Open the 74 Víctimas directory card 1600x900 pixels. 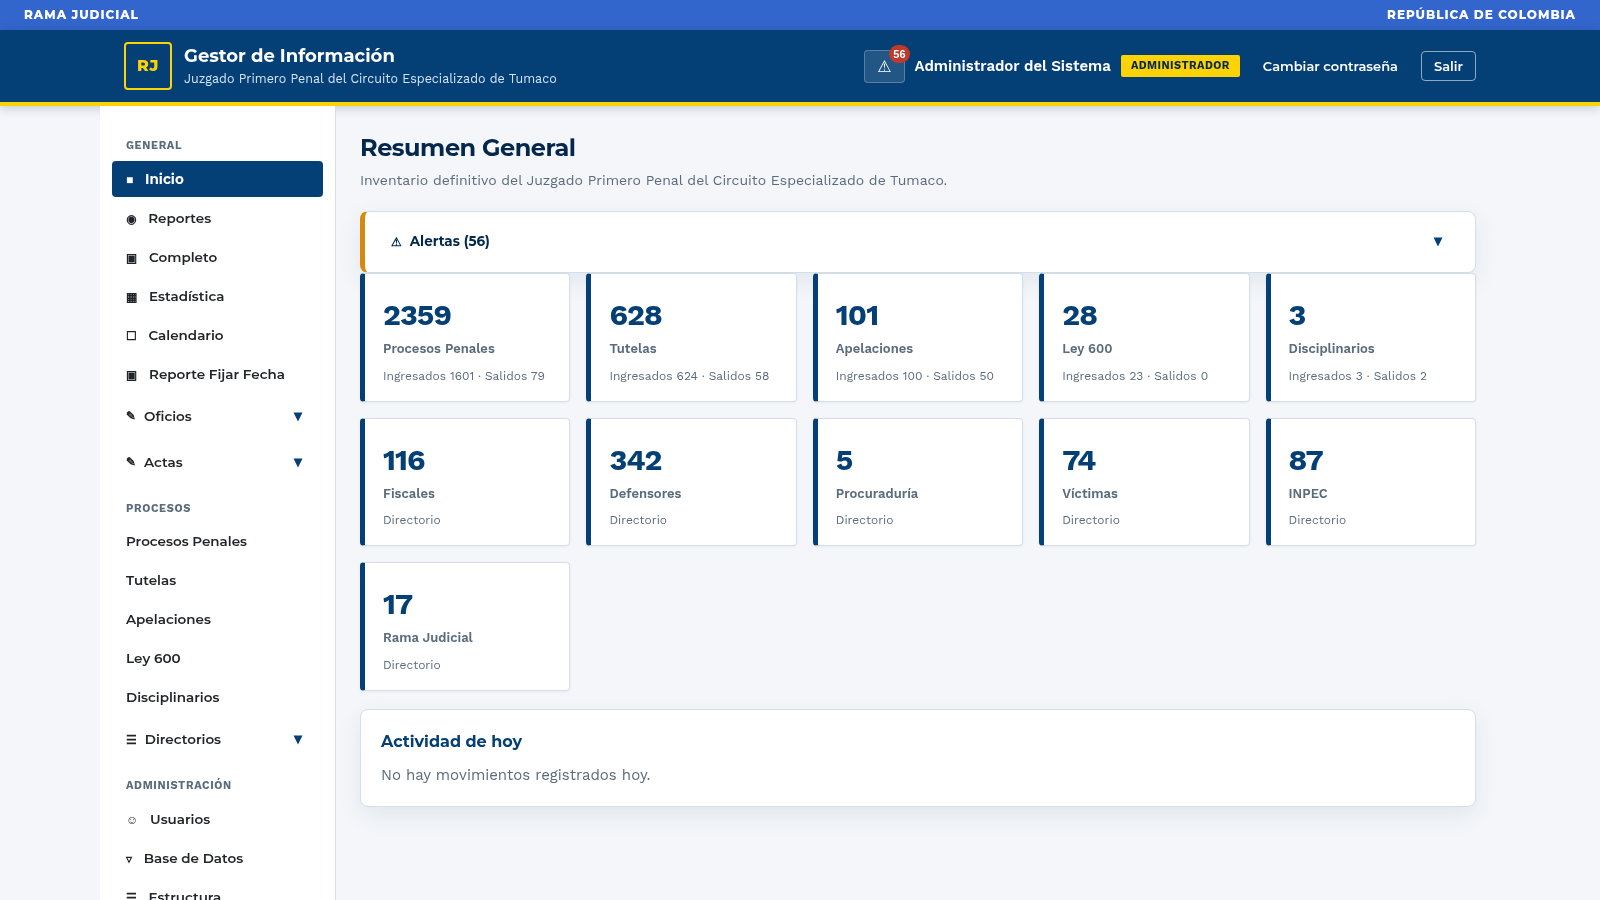[x=1144, y=482]
